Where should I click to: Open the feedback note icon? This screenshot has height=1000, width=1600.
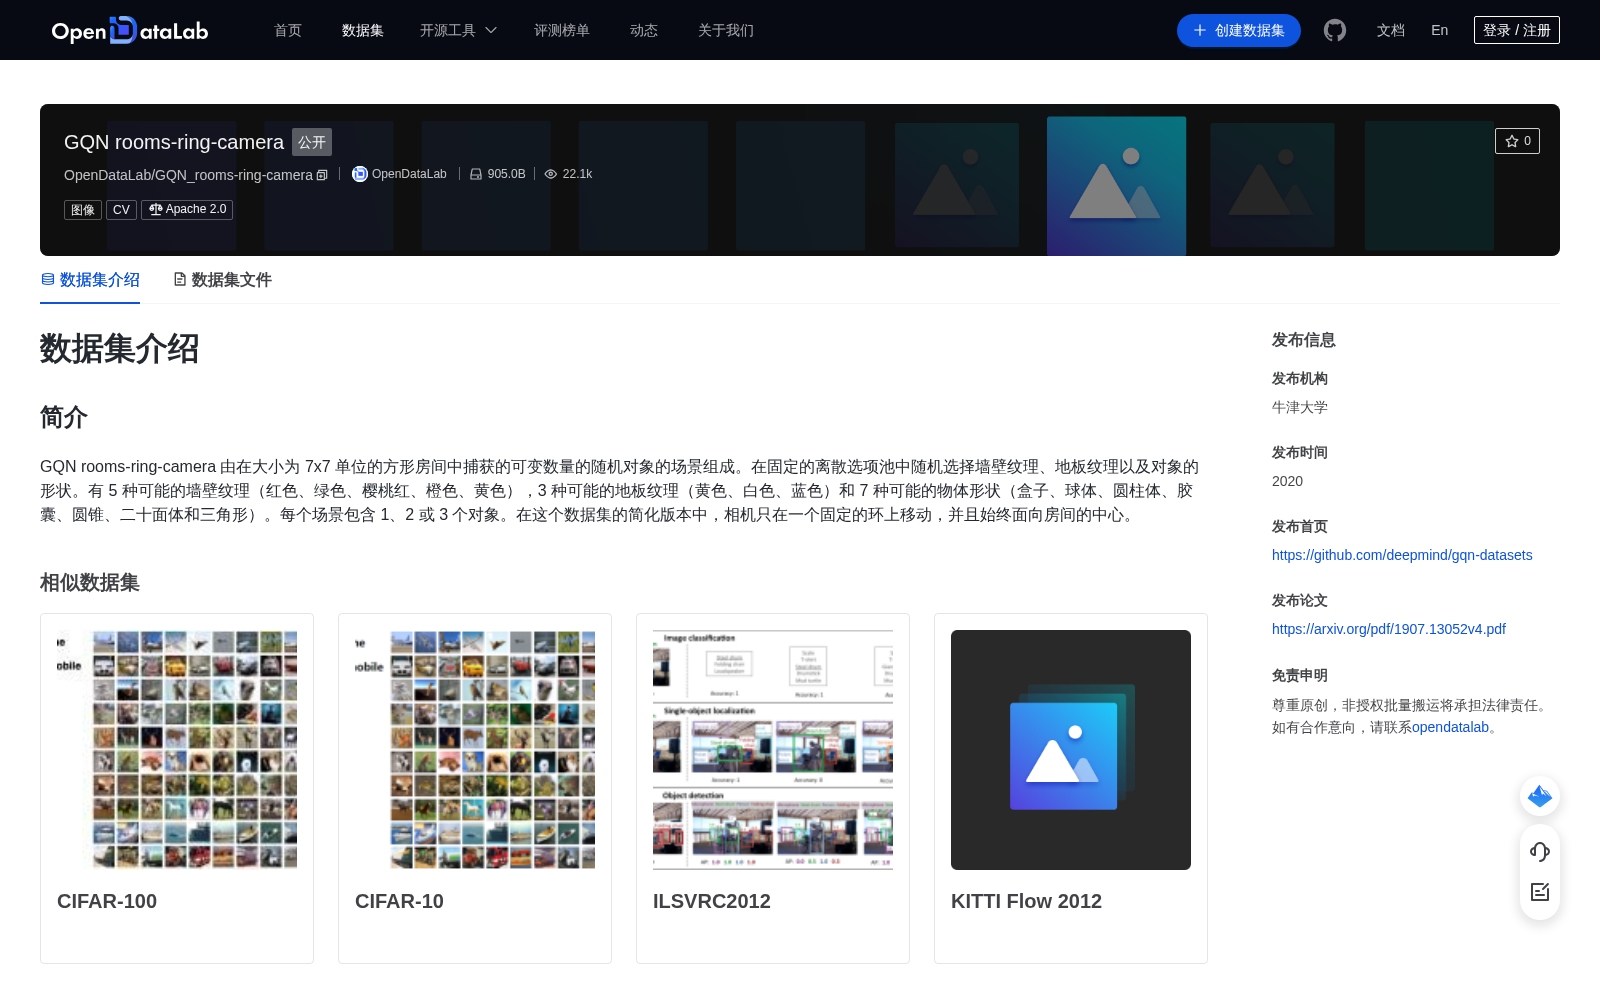(1540, 891)
